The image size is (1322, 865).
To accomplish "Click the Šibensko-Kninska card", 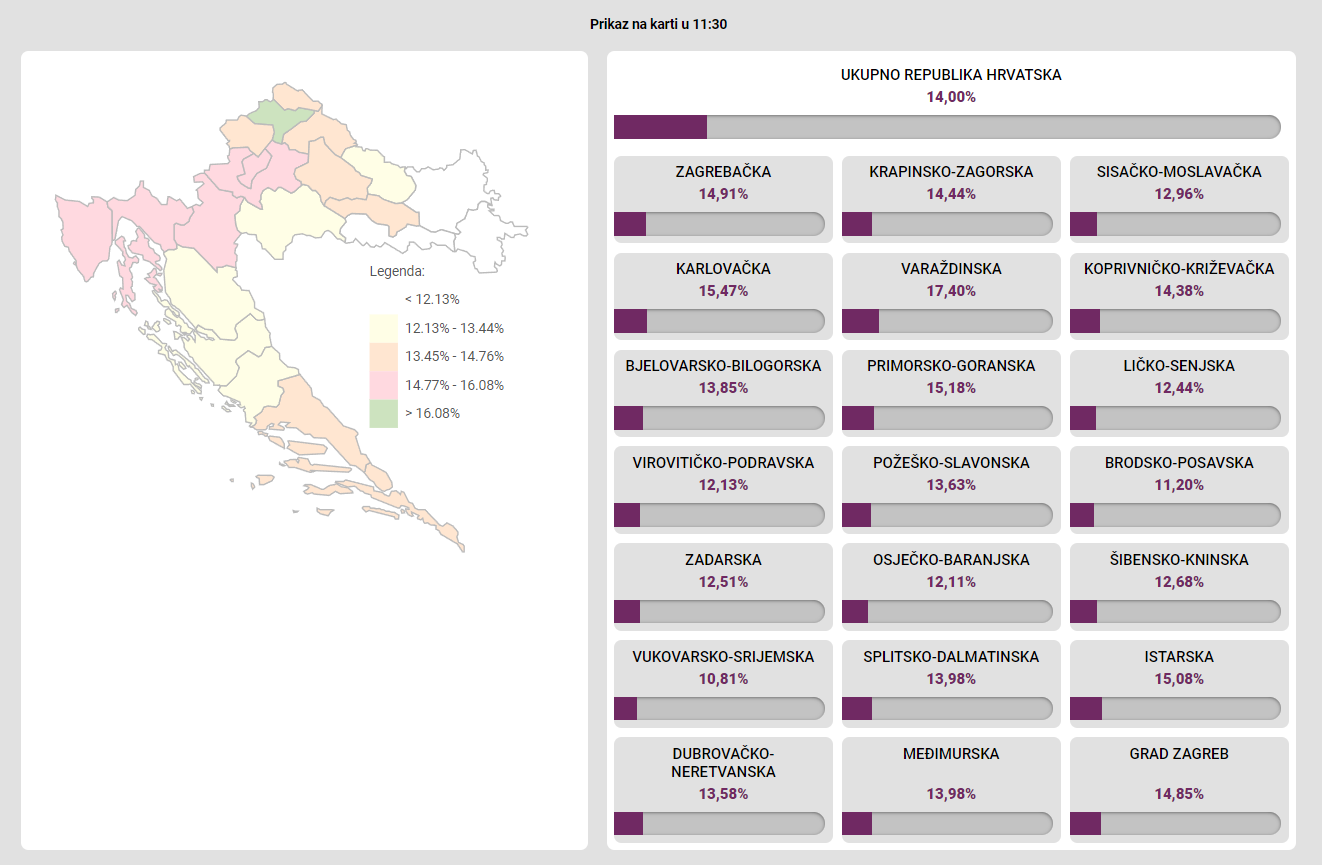I will [x=1179, y=587].
